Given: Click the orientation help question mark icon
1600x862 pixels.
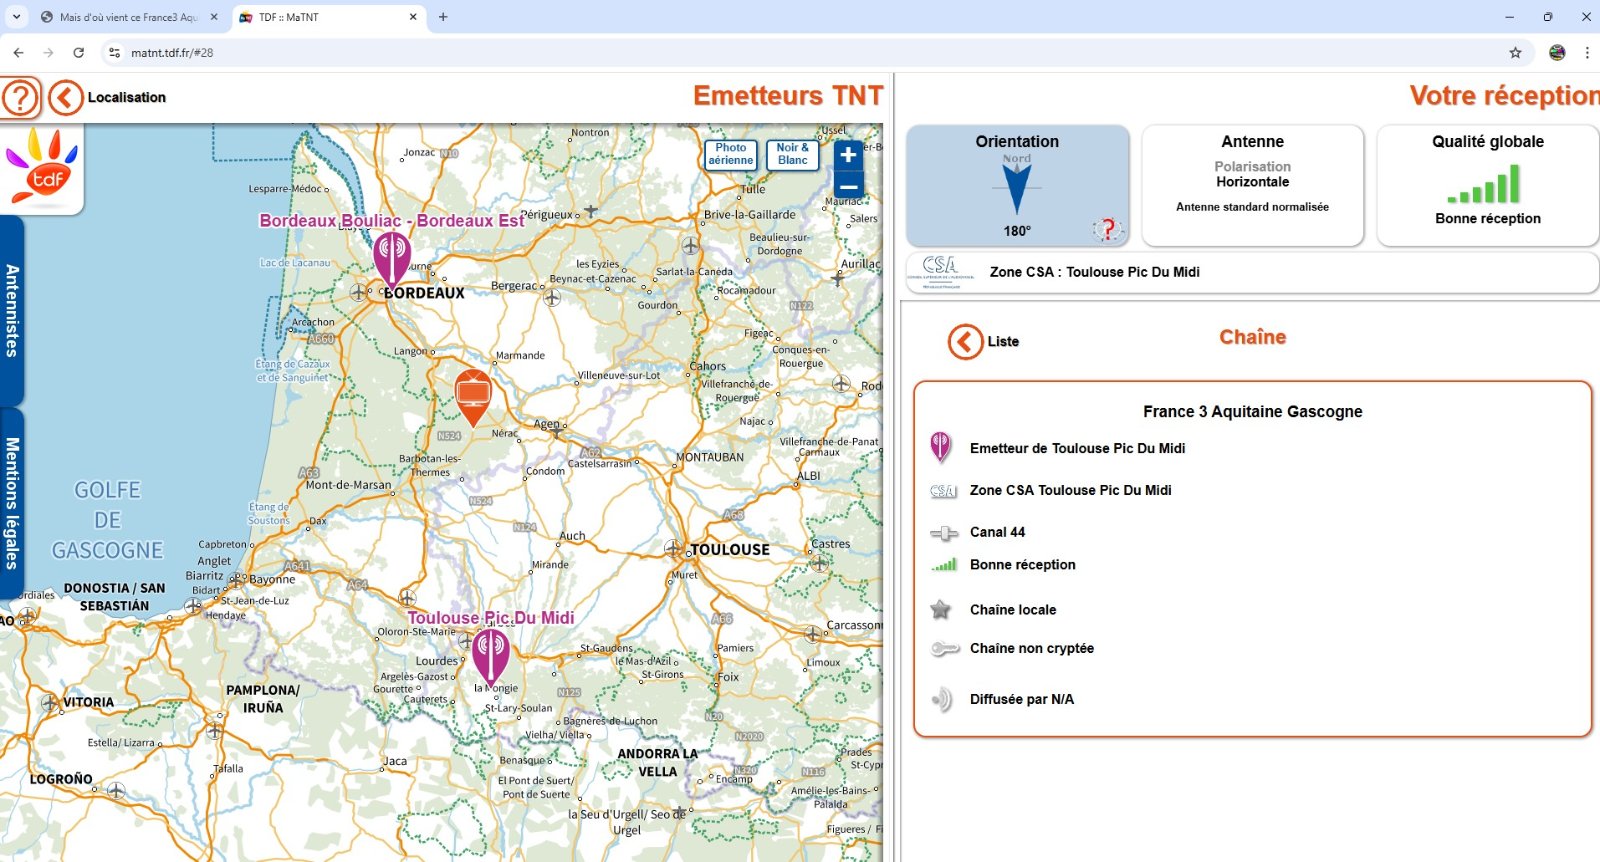Looking at the screenshot, I should (1107, 229).
